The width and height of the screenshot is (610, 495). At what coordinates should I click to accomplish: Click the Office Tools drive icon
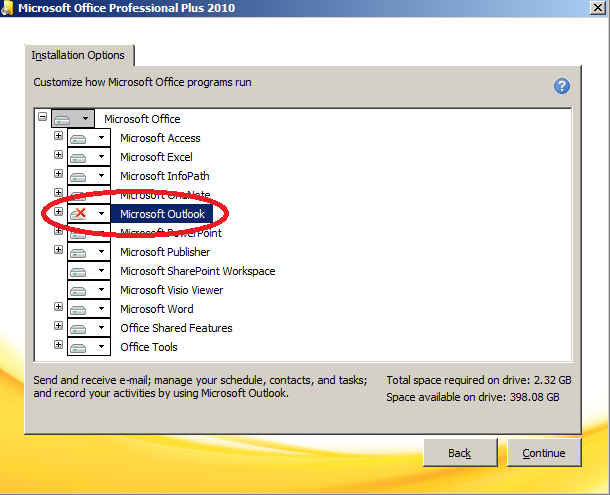79,347
